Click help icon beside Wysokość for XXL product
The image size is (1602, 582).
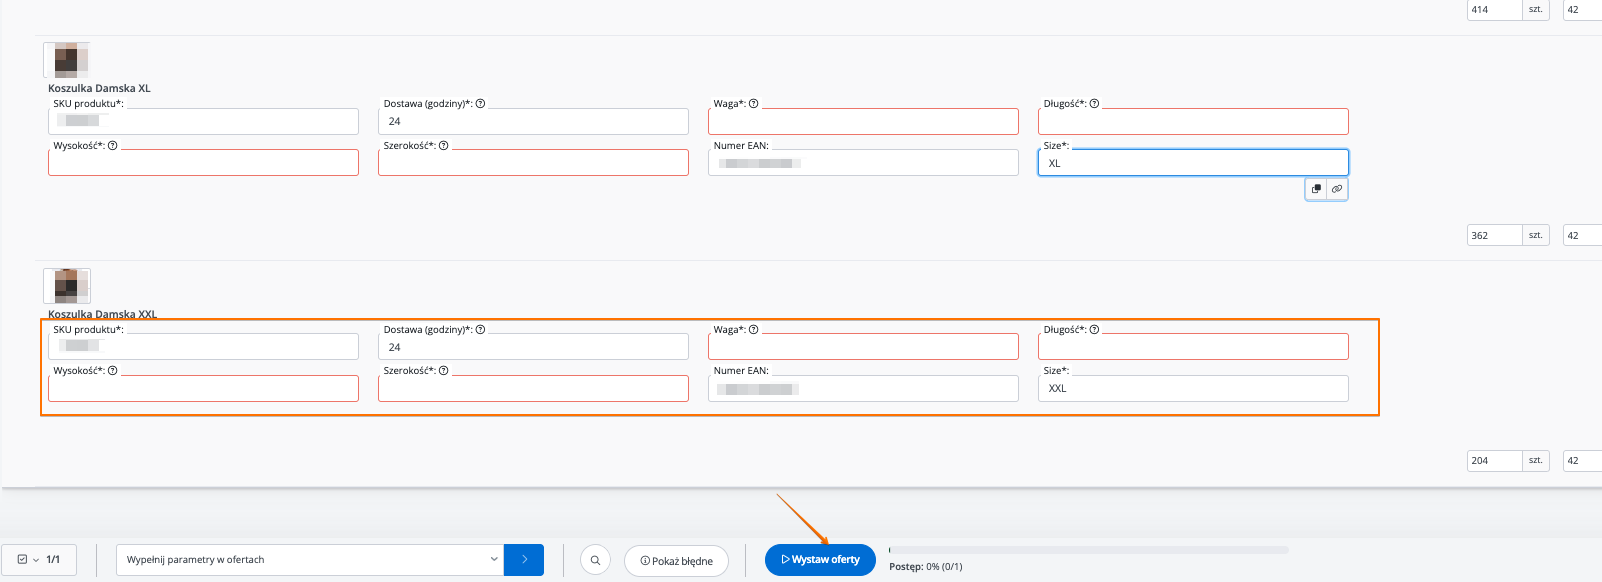113,371
